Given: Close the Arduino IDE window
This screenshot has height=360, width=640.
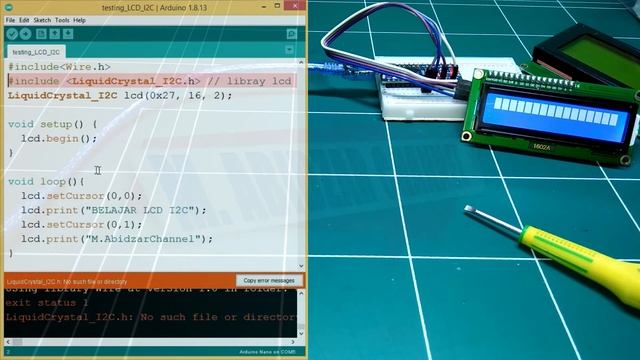Looking at the screenshot, I should pos(295,6).
